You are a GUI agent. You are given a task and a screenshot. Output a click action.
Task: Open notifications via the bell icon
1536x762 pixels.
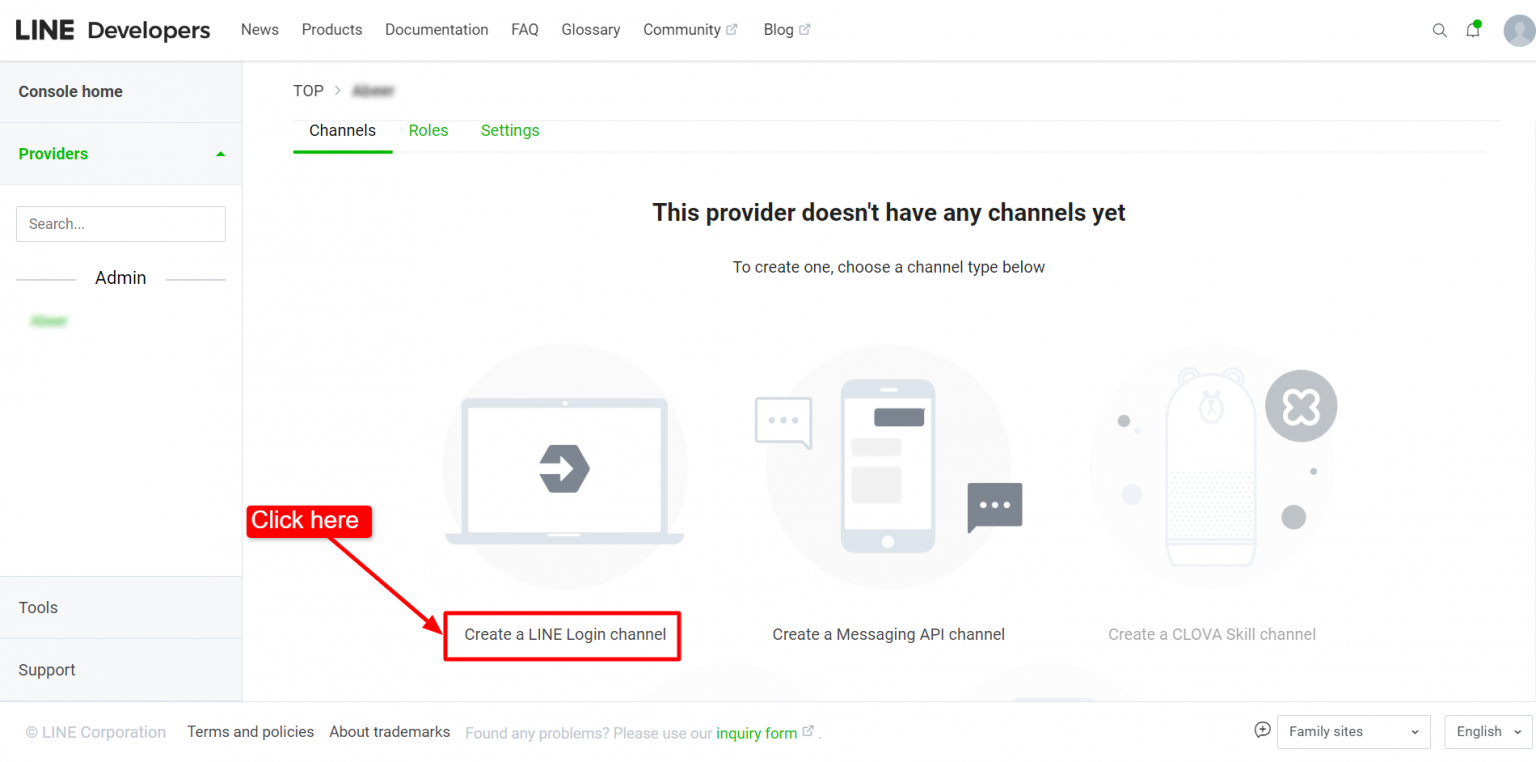tap(1472, 30)
